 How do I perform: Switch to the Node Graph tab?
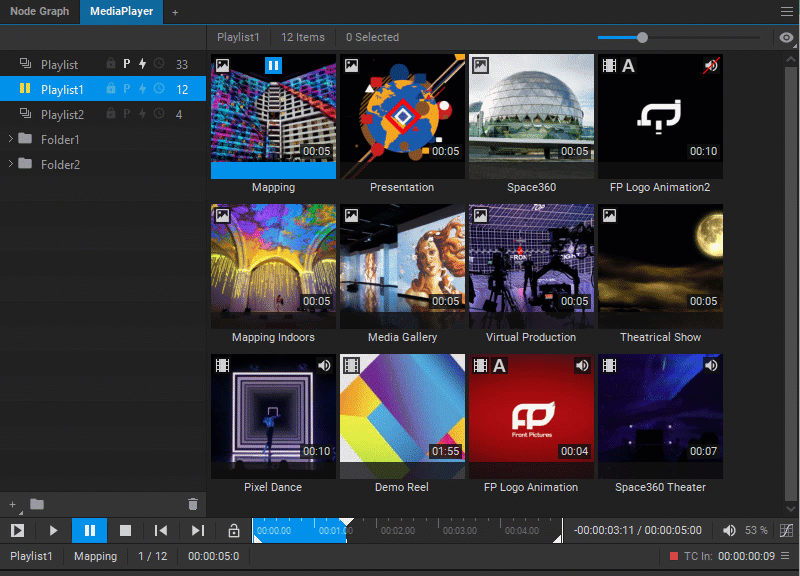coord(39,11)
